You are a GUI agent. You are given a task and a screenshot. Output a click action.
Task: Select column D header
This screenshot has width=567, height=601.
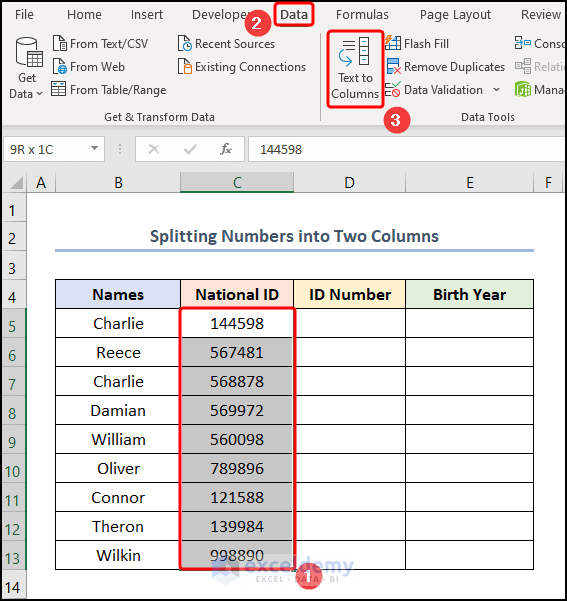click(349, 182)
